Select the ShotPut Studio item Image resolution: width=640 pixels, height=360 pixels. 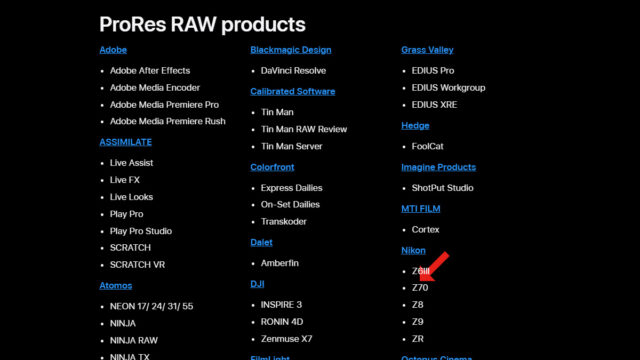442,188
